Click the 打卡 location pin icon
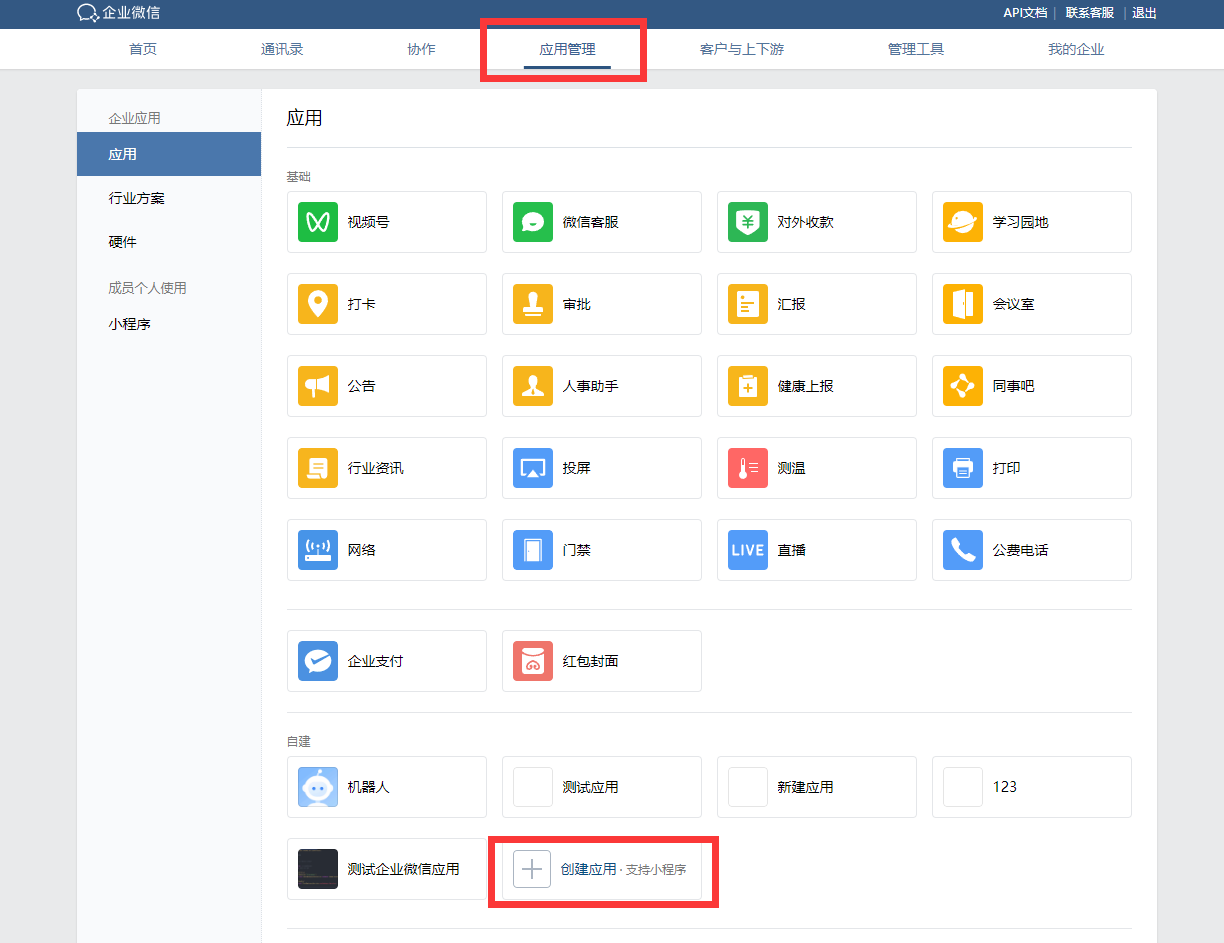 click(x=318, y=304)
